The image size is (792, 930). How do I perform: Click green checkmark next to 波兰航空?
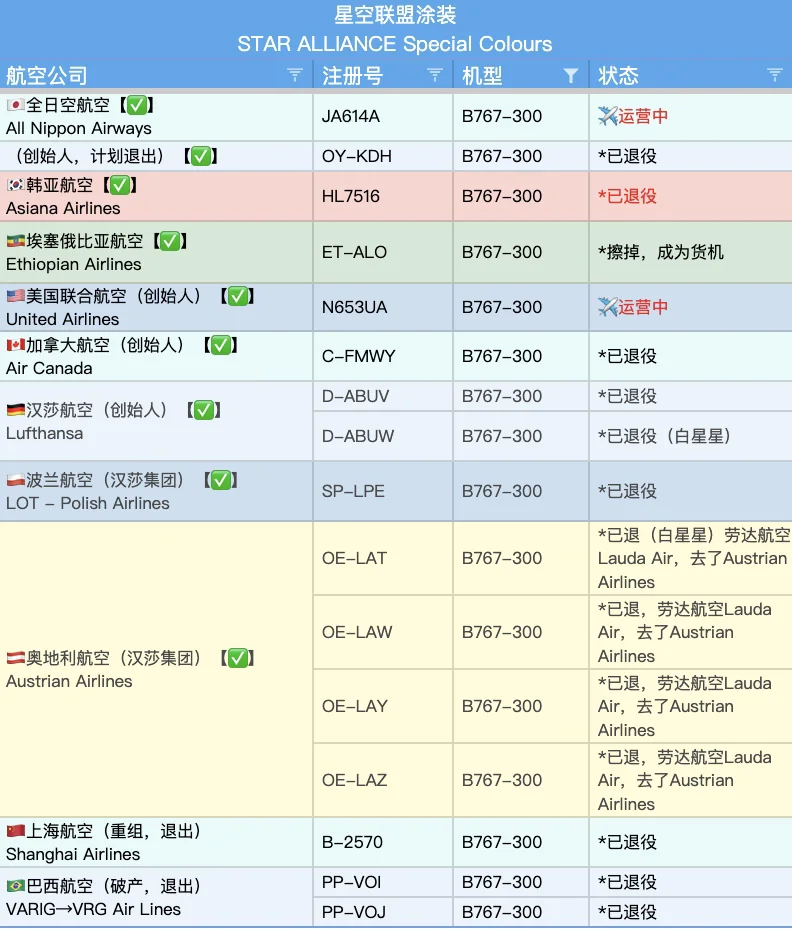click(x=220, y=480)
